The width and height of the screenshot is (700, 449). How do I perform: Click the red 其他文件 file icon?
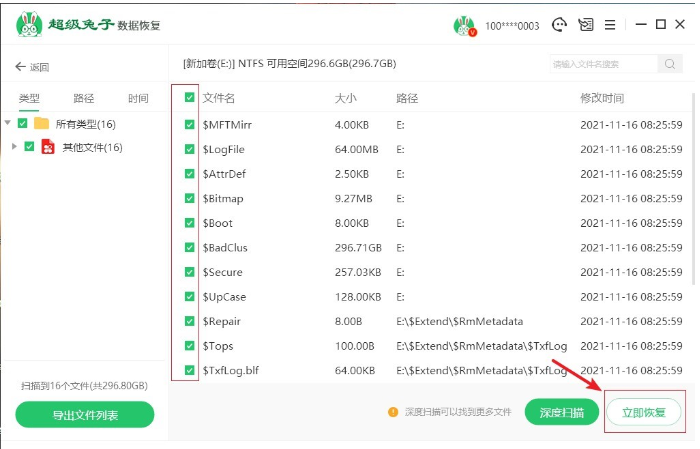48,147
